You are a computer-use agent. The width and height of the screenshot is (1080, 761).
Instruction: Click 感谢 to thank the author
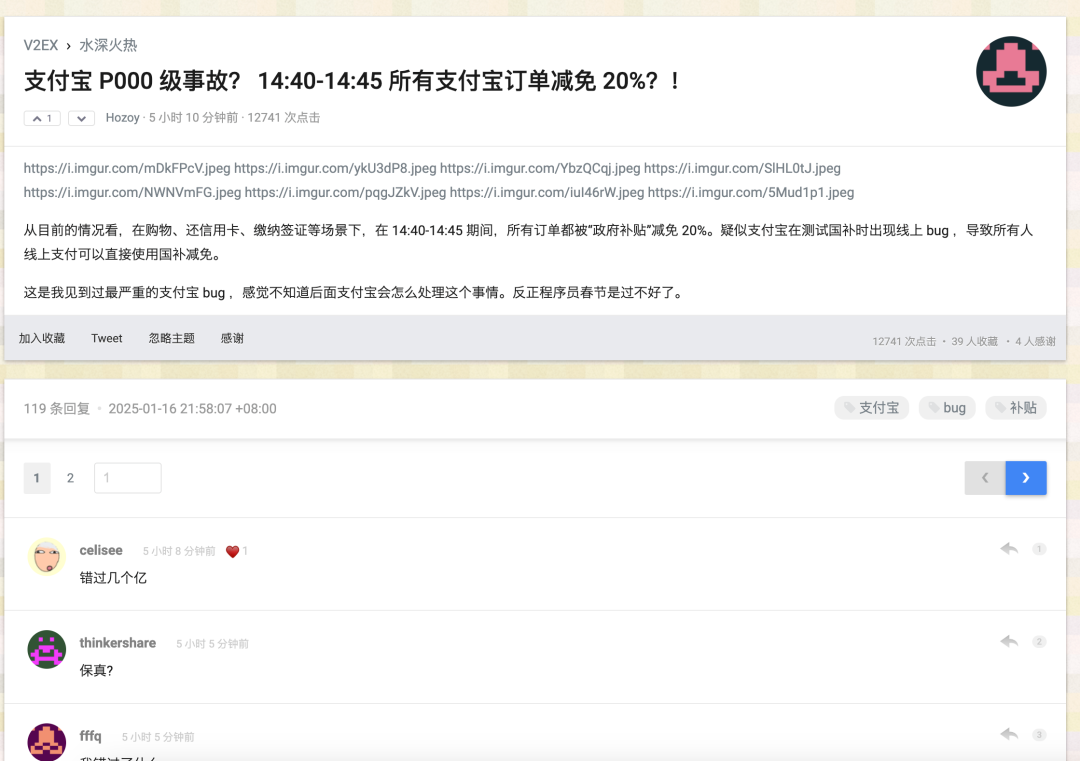tap(232, 338)
